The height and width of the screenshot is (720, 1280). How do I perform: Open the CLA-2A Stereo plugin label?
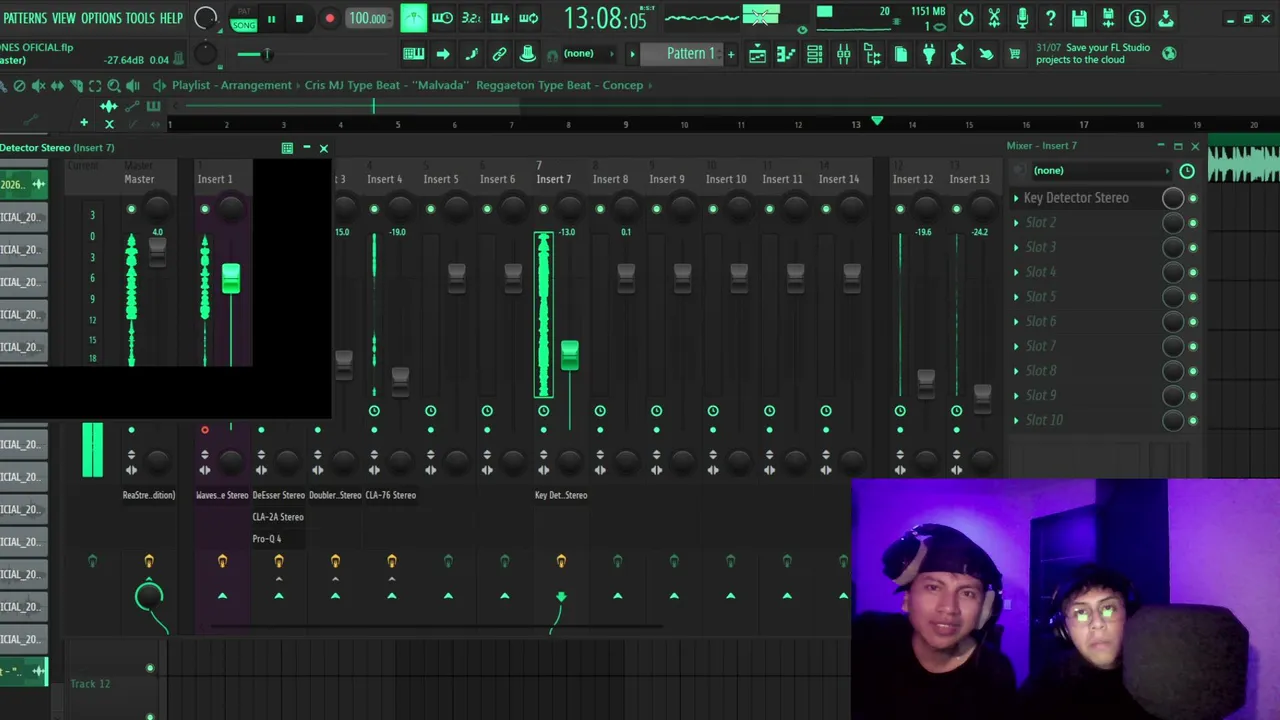[278, 517]
